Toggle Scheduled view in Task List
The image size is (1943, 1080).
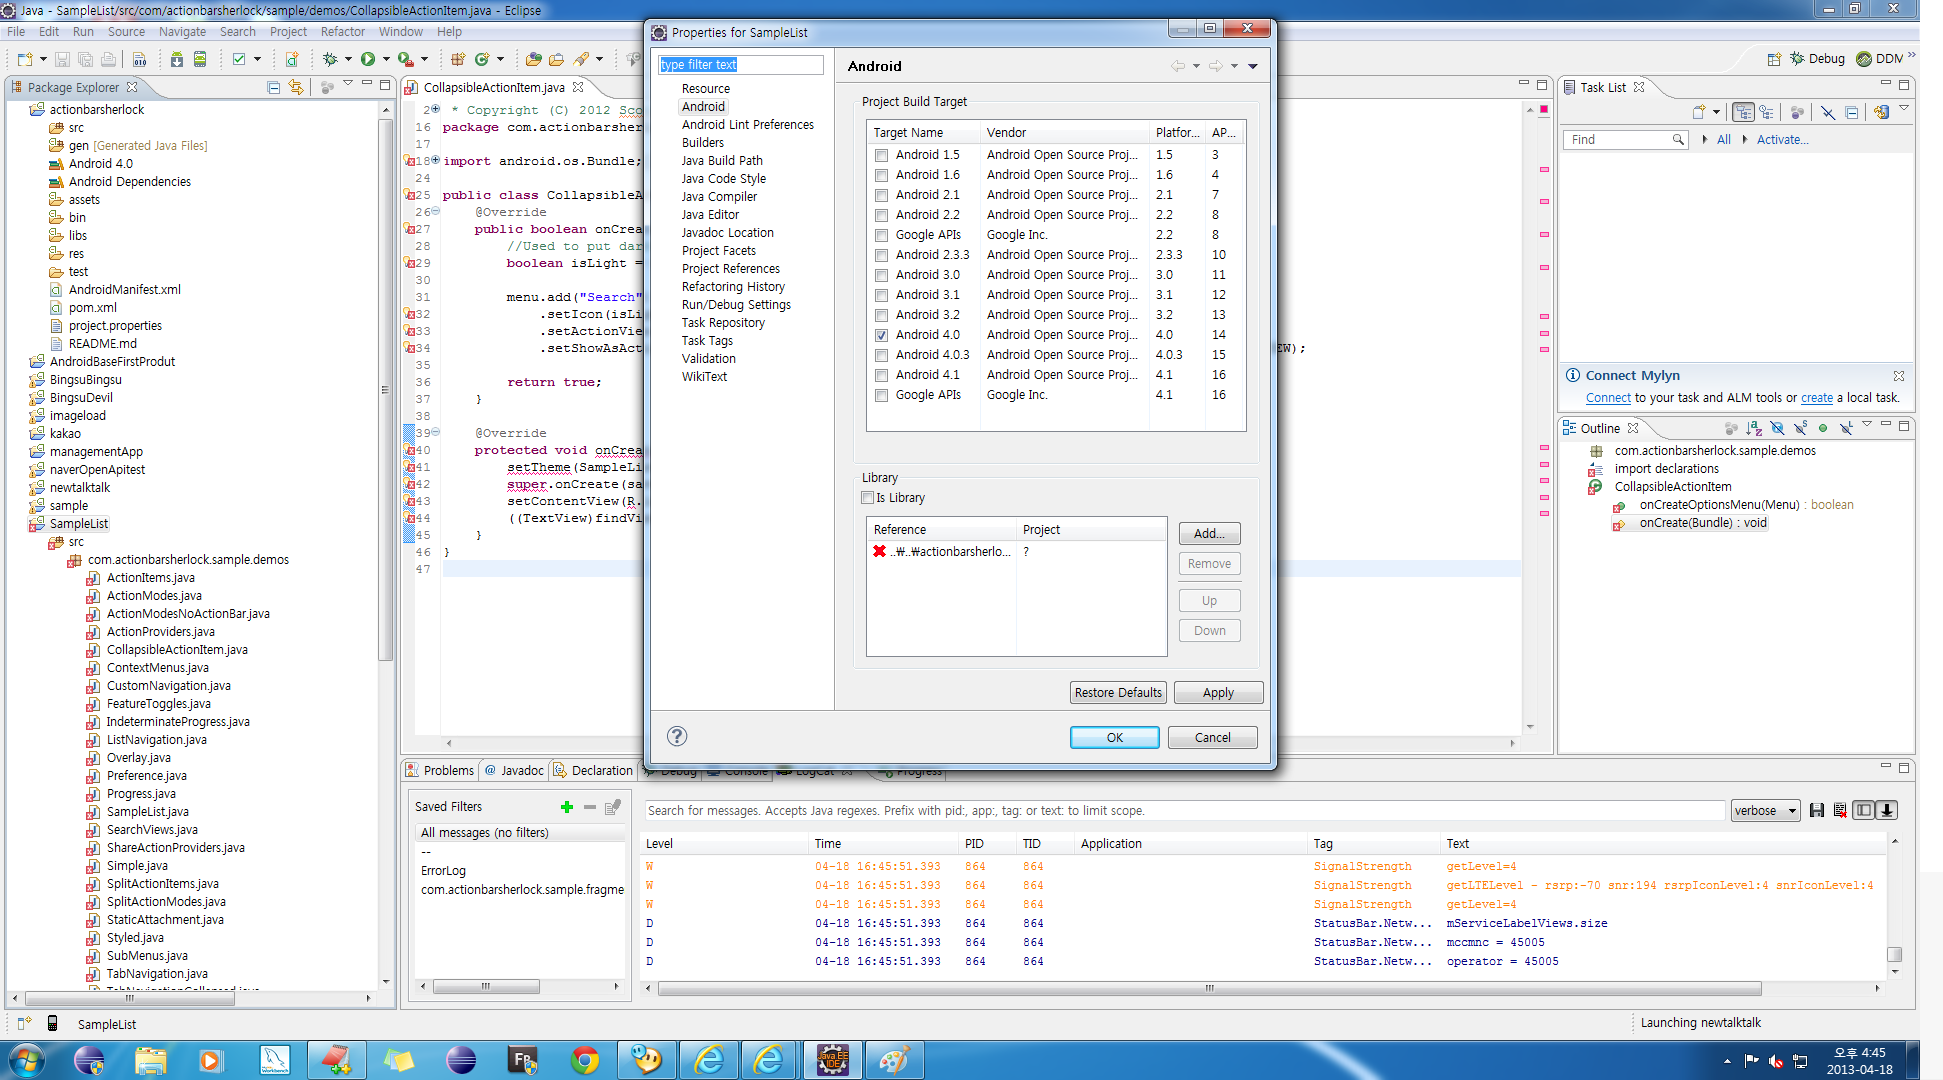coord(1766,112)
